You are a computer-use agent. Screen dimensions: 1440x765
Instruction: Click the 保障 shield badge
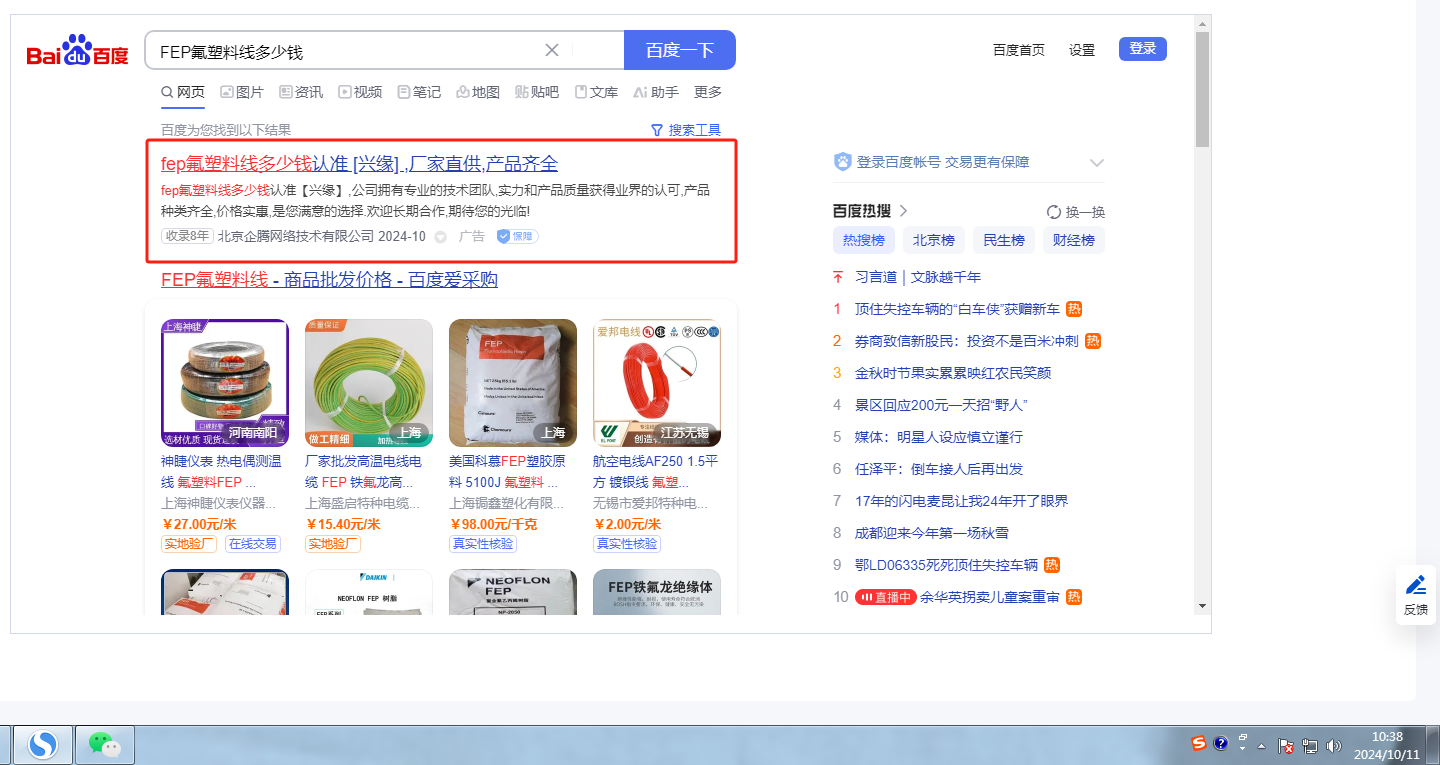(x=518, y=237)
